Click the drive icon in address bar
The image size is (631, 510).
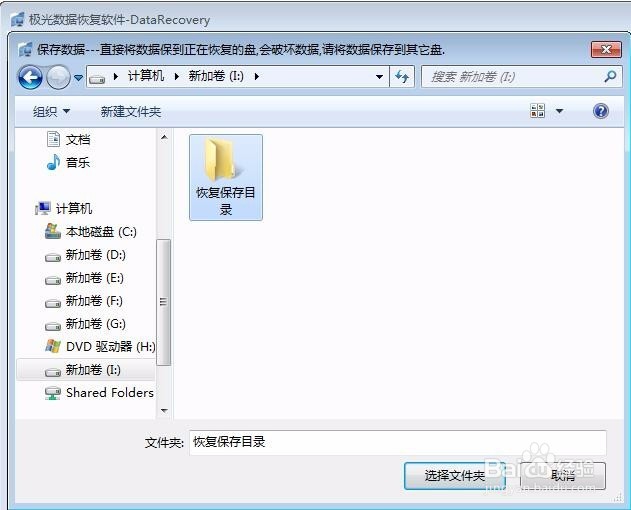(x=97, y=78)
